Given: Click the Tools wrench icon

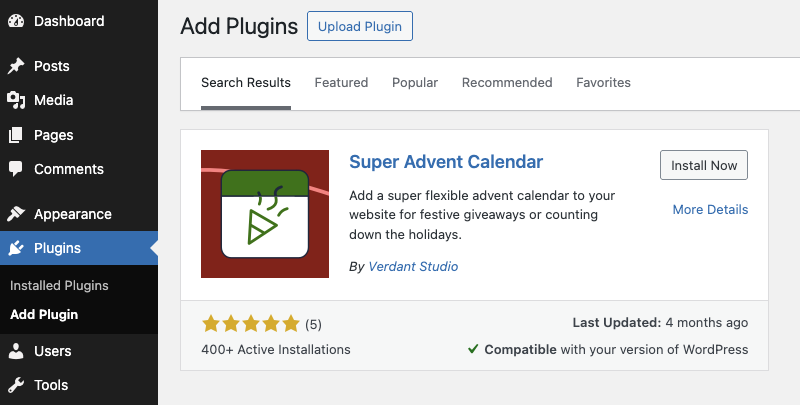Looking at the screenshot, I should [16, 385].
